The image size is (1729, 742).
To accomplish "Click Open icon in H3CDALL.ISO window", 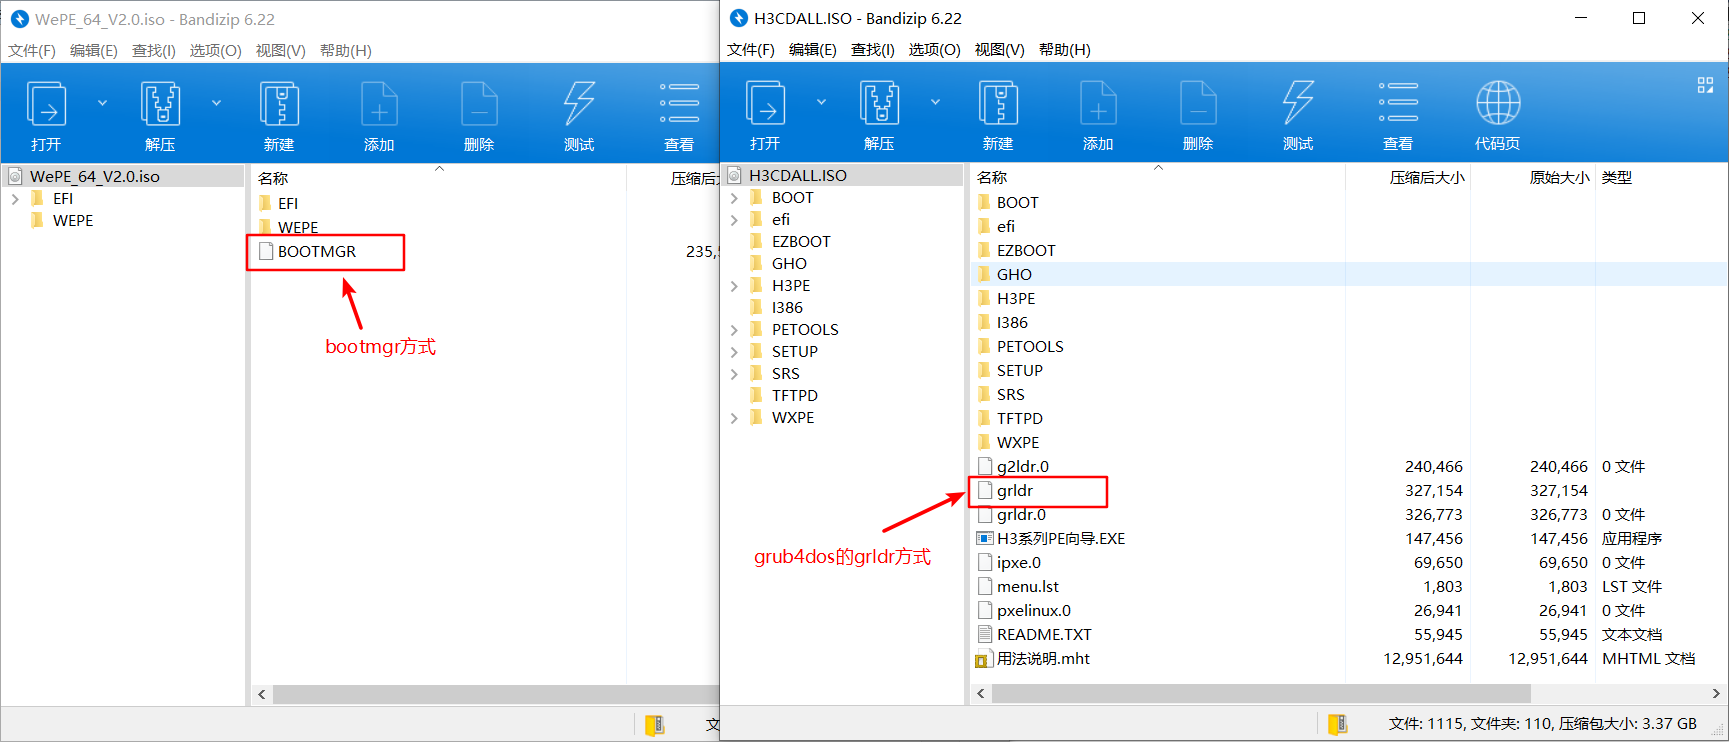I will pos(766,104).
